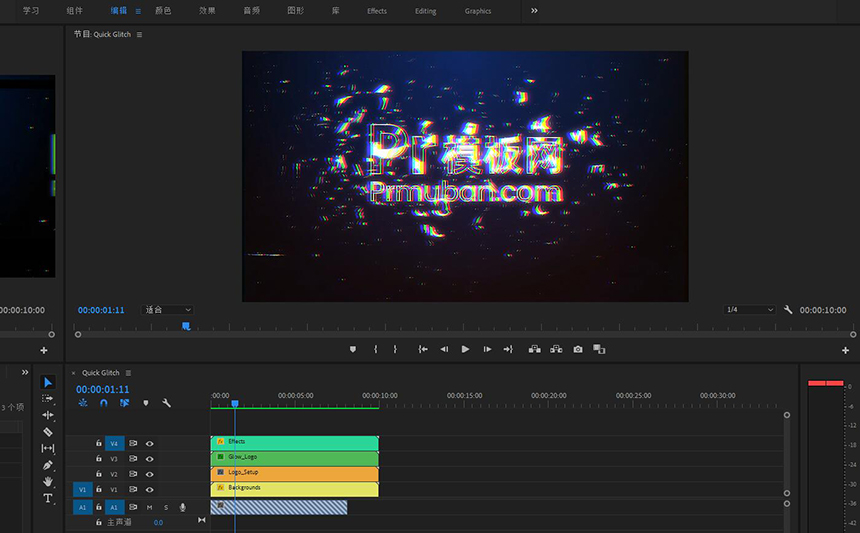Mute the A1 audio track

[x=149, y=508]
